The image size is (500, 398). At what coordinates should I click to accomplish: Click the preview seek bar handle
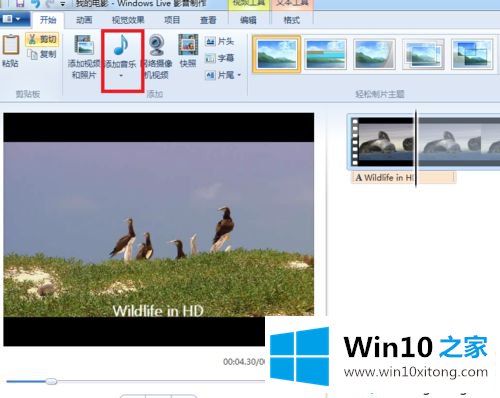[x=51, y=381]
